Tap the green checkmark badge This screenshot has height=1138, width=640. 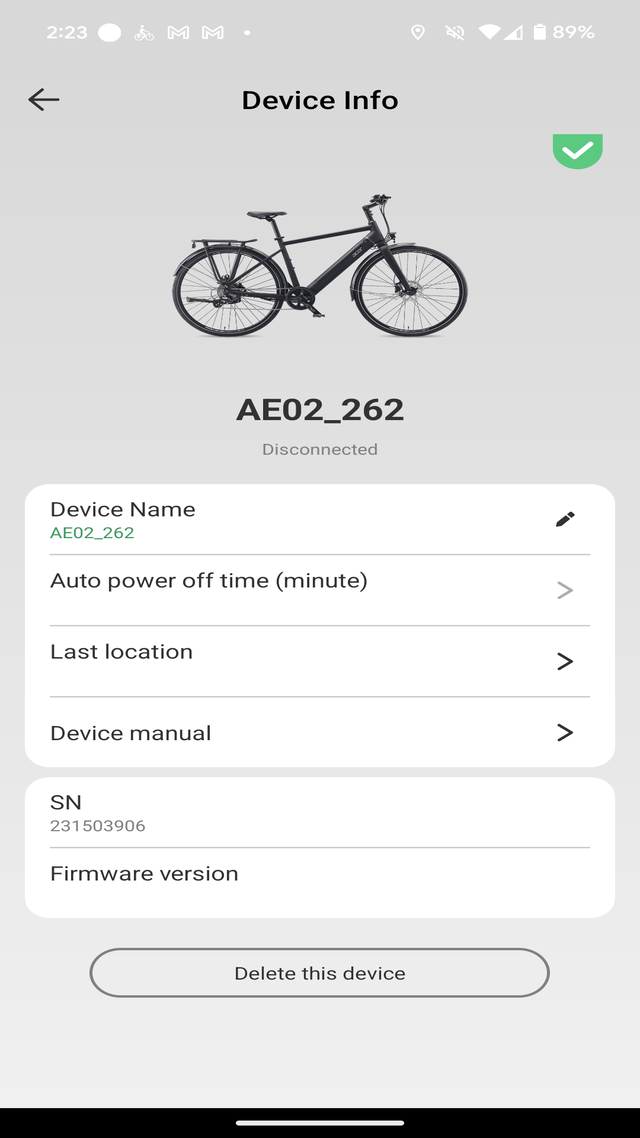578,151
